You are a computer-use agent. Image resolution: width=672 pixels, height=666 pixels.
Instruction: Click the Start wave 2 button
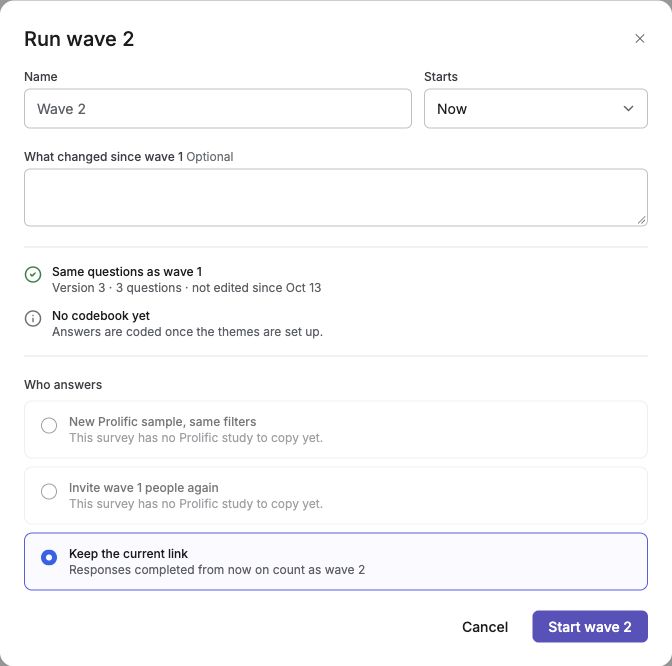590,627
